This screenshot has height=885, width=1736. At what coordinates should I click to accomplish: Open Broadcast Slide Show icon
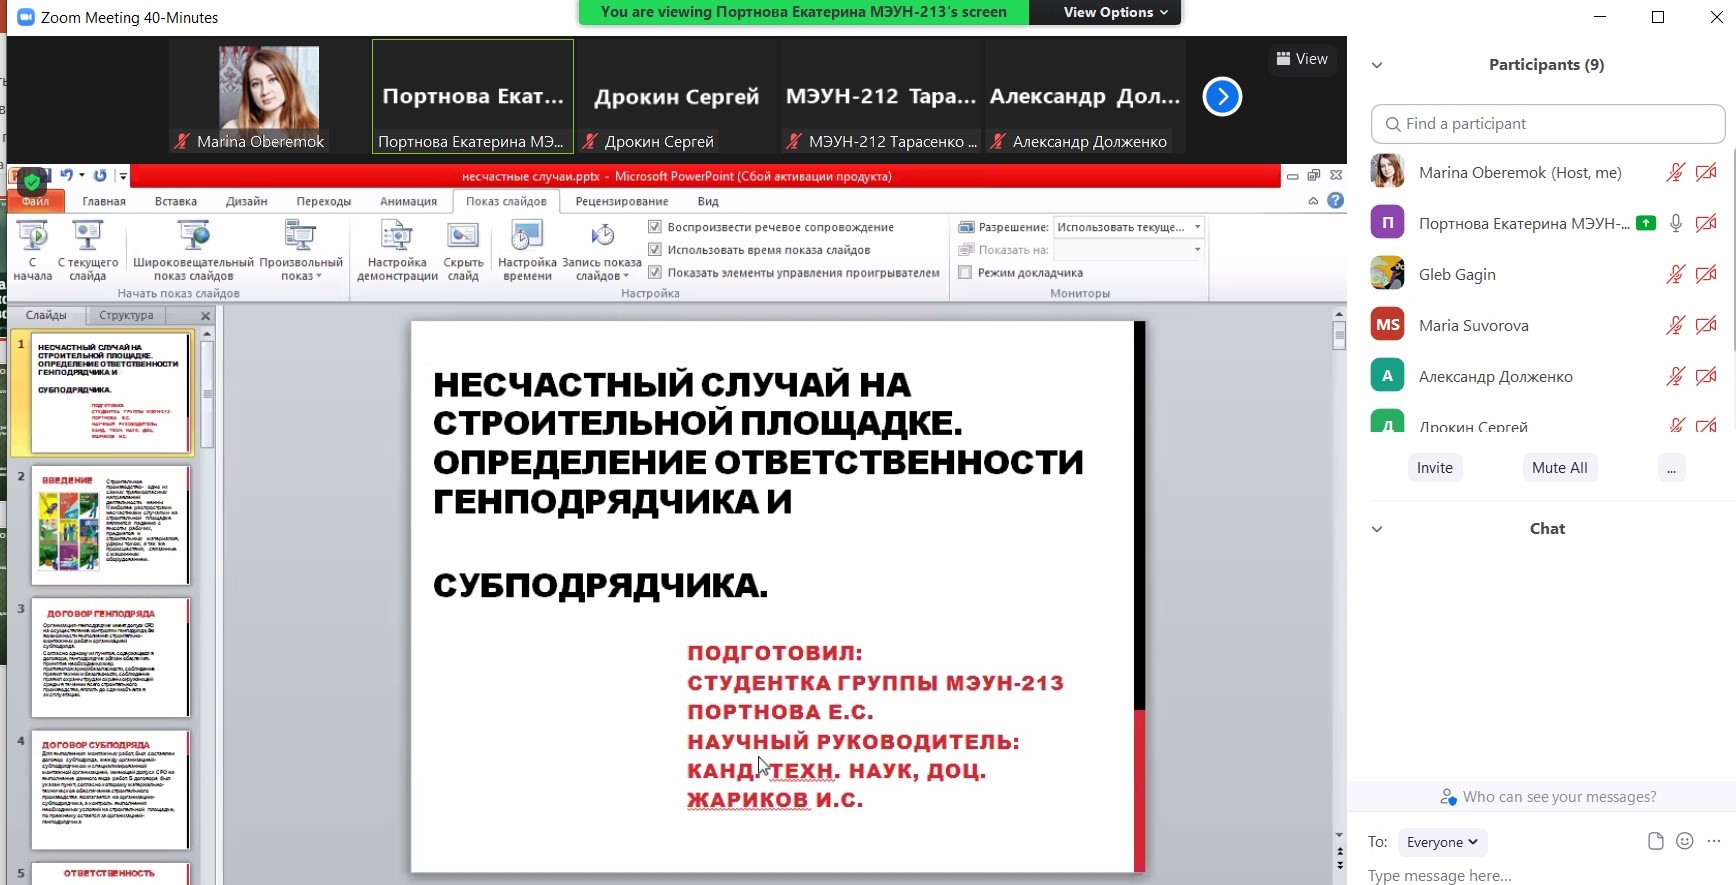[x=193, y=237]
